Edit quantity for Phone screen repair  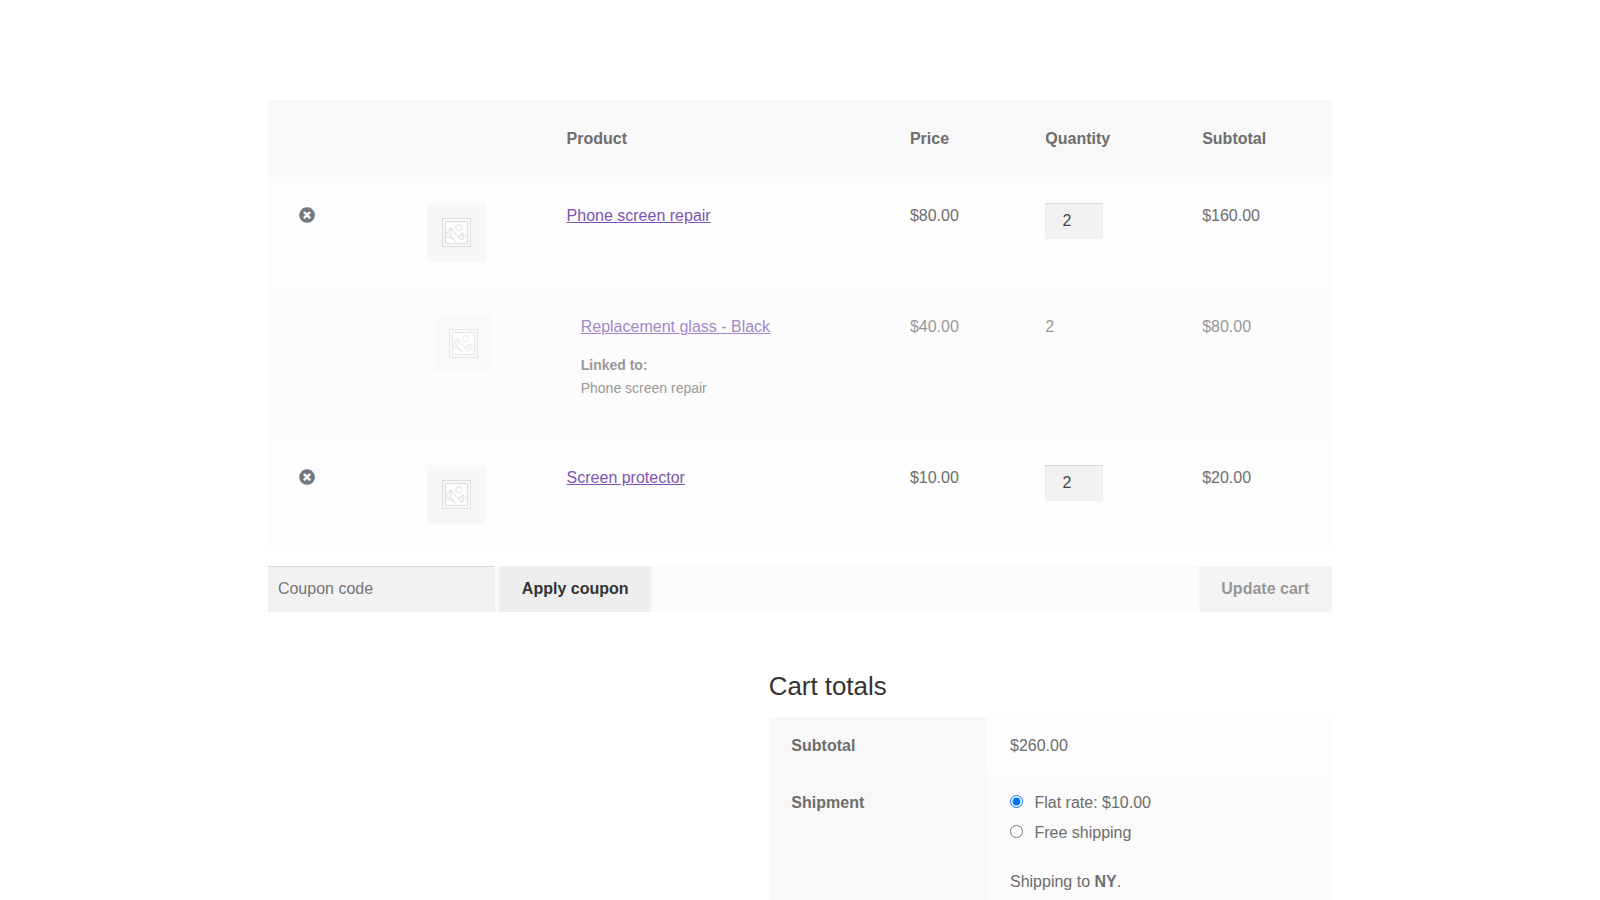coord(1074,221)
